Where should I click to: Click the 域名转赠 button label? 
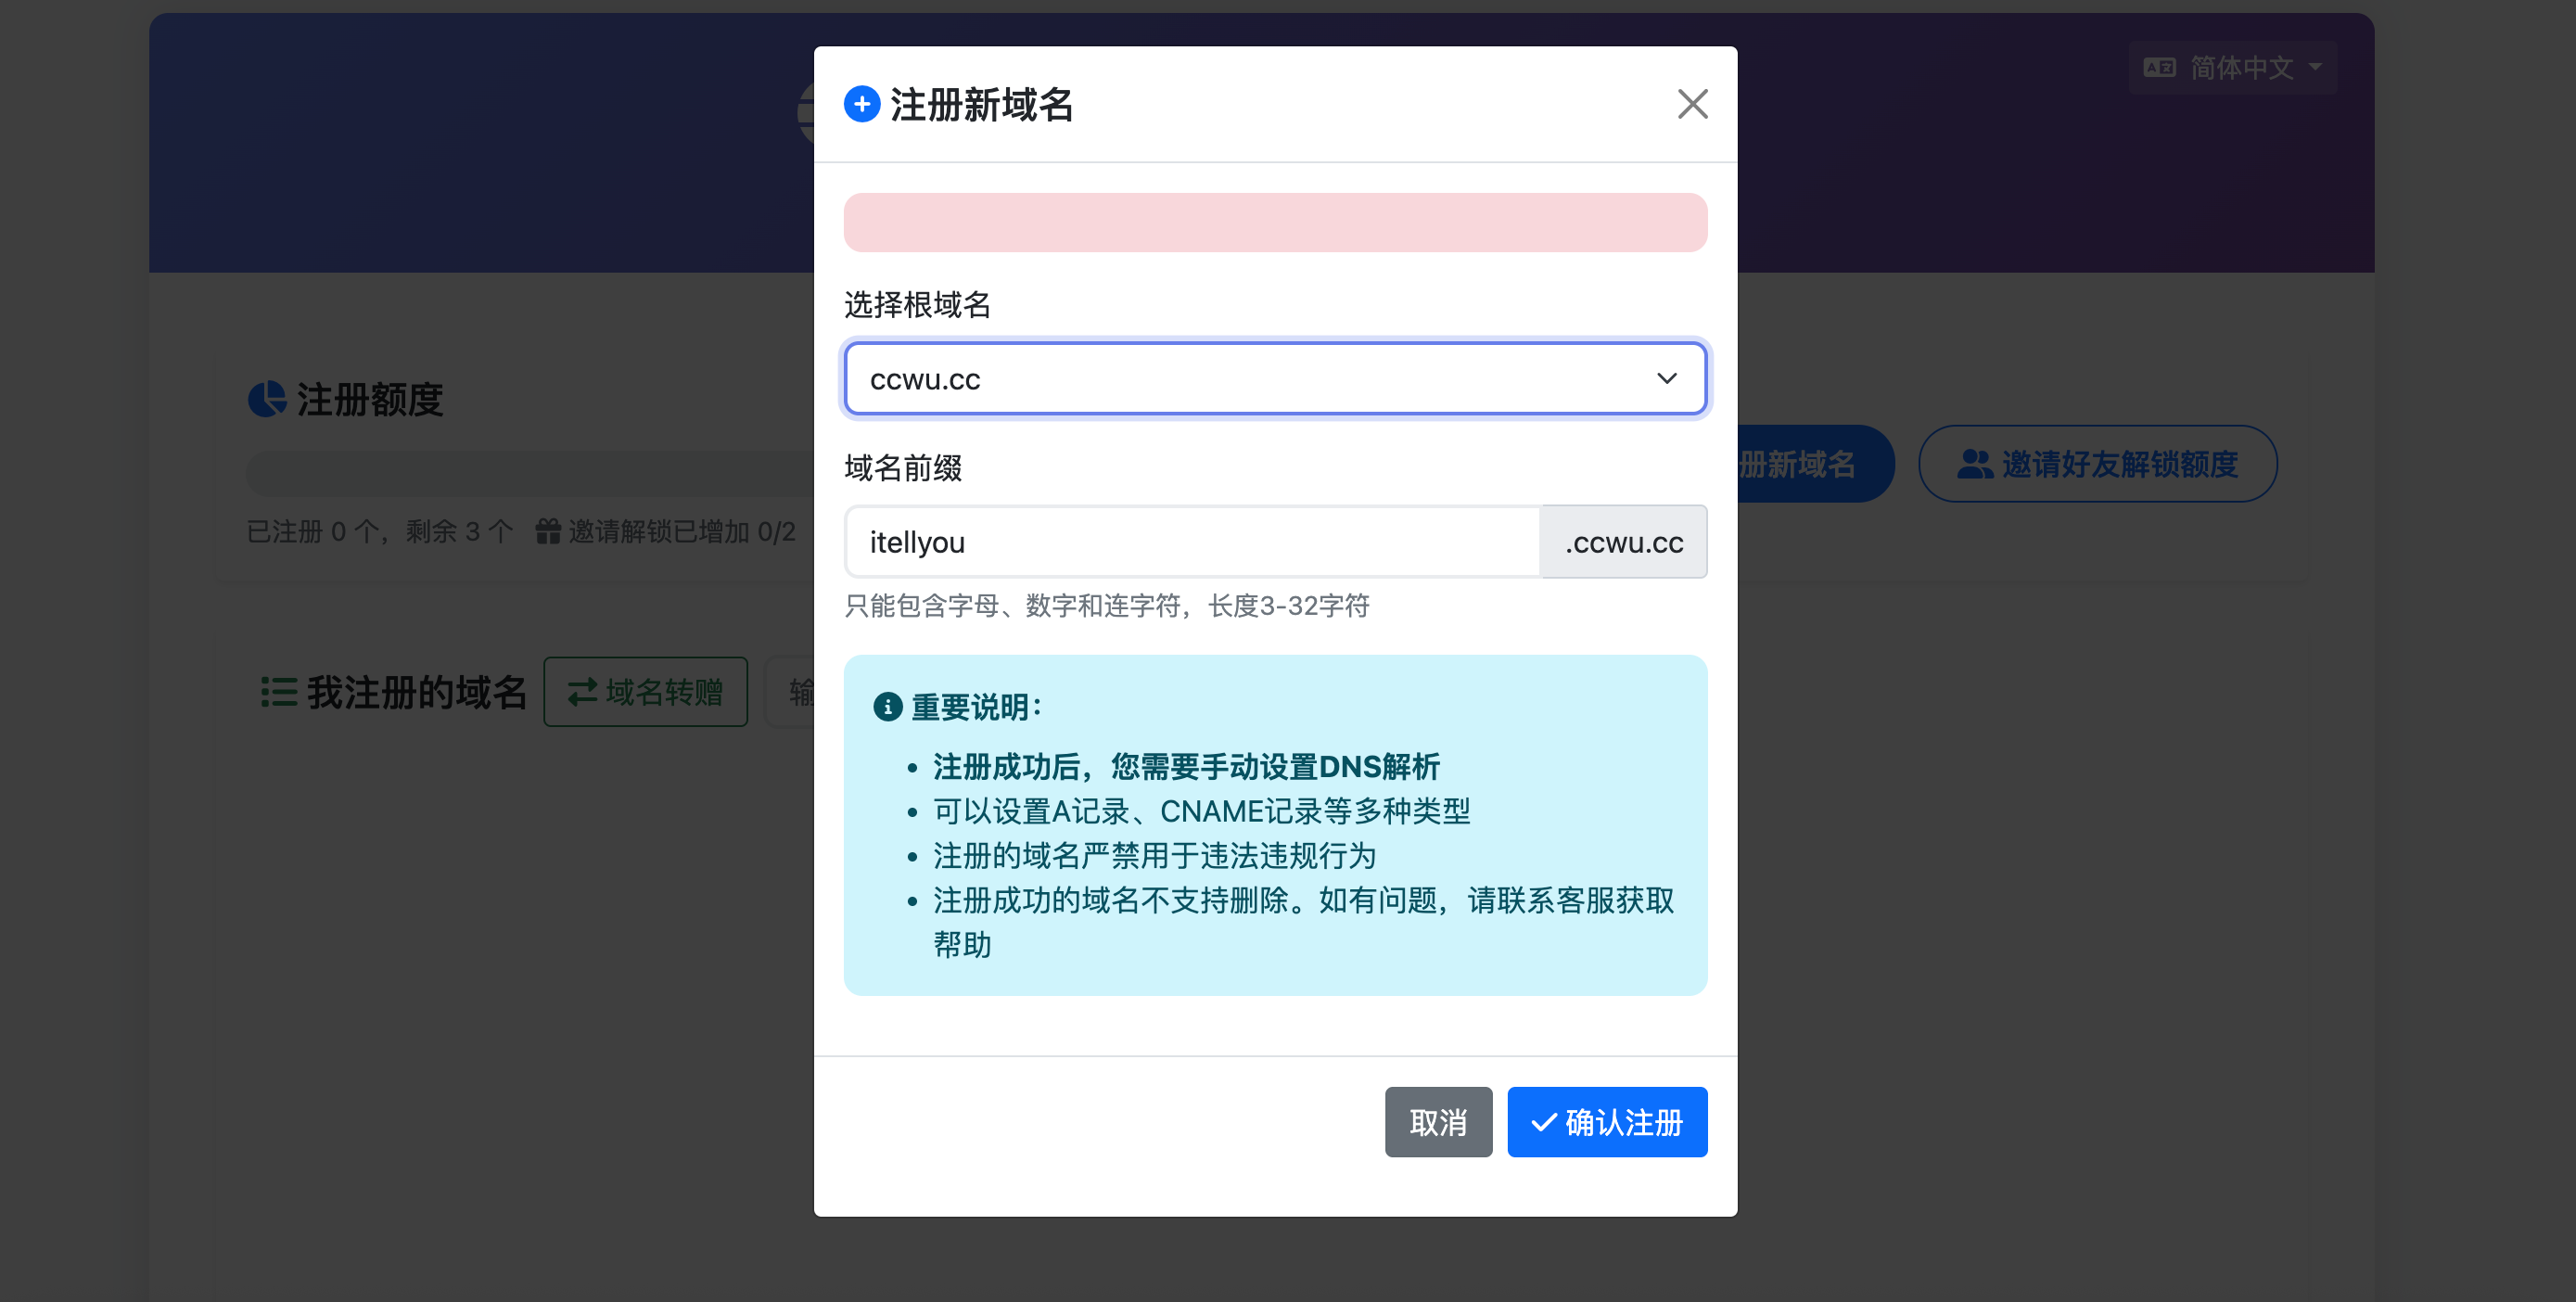664,692
